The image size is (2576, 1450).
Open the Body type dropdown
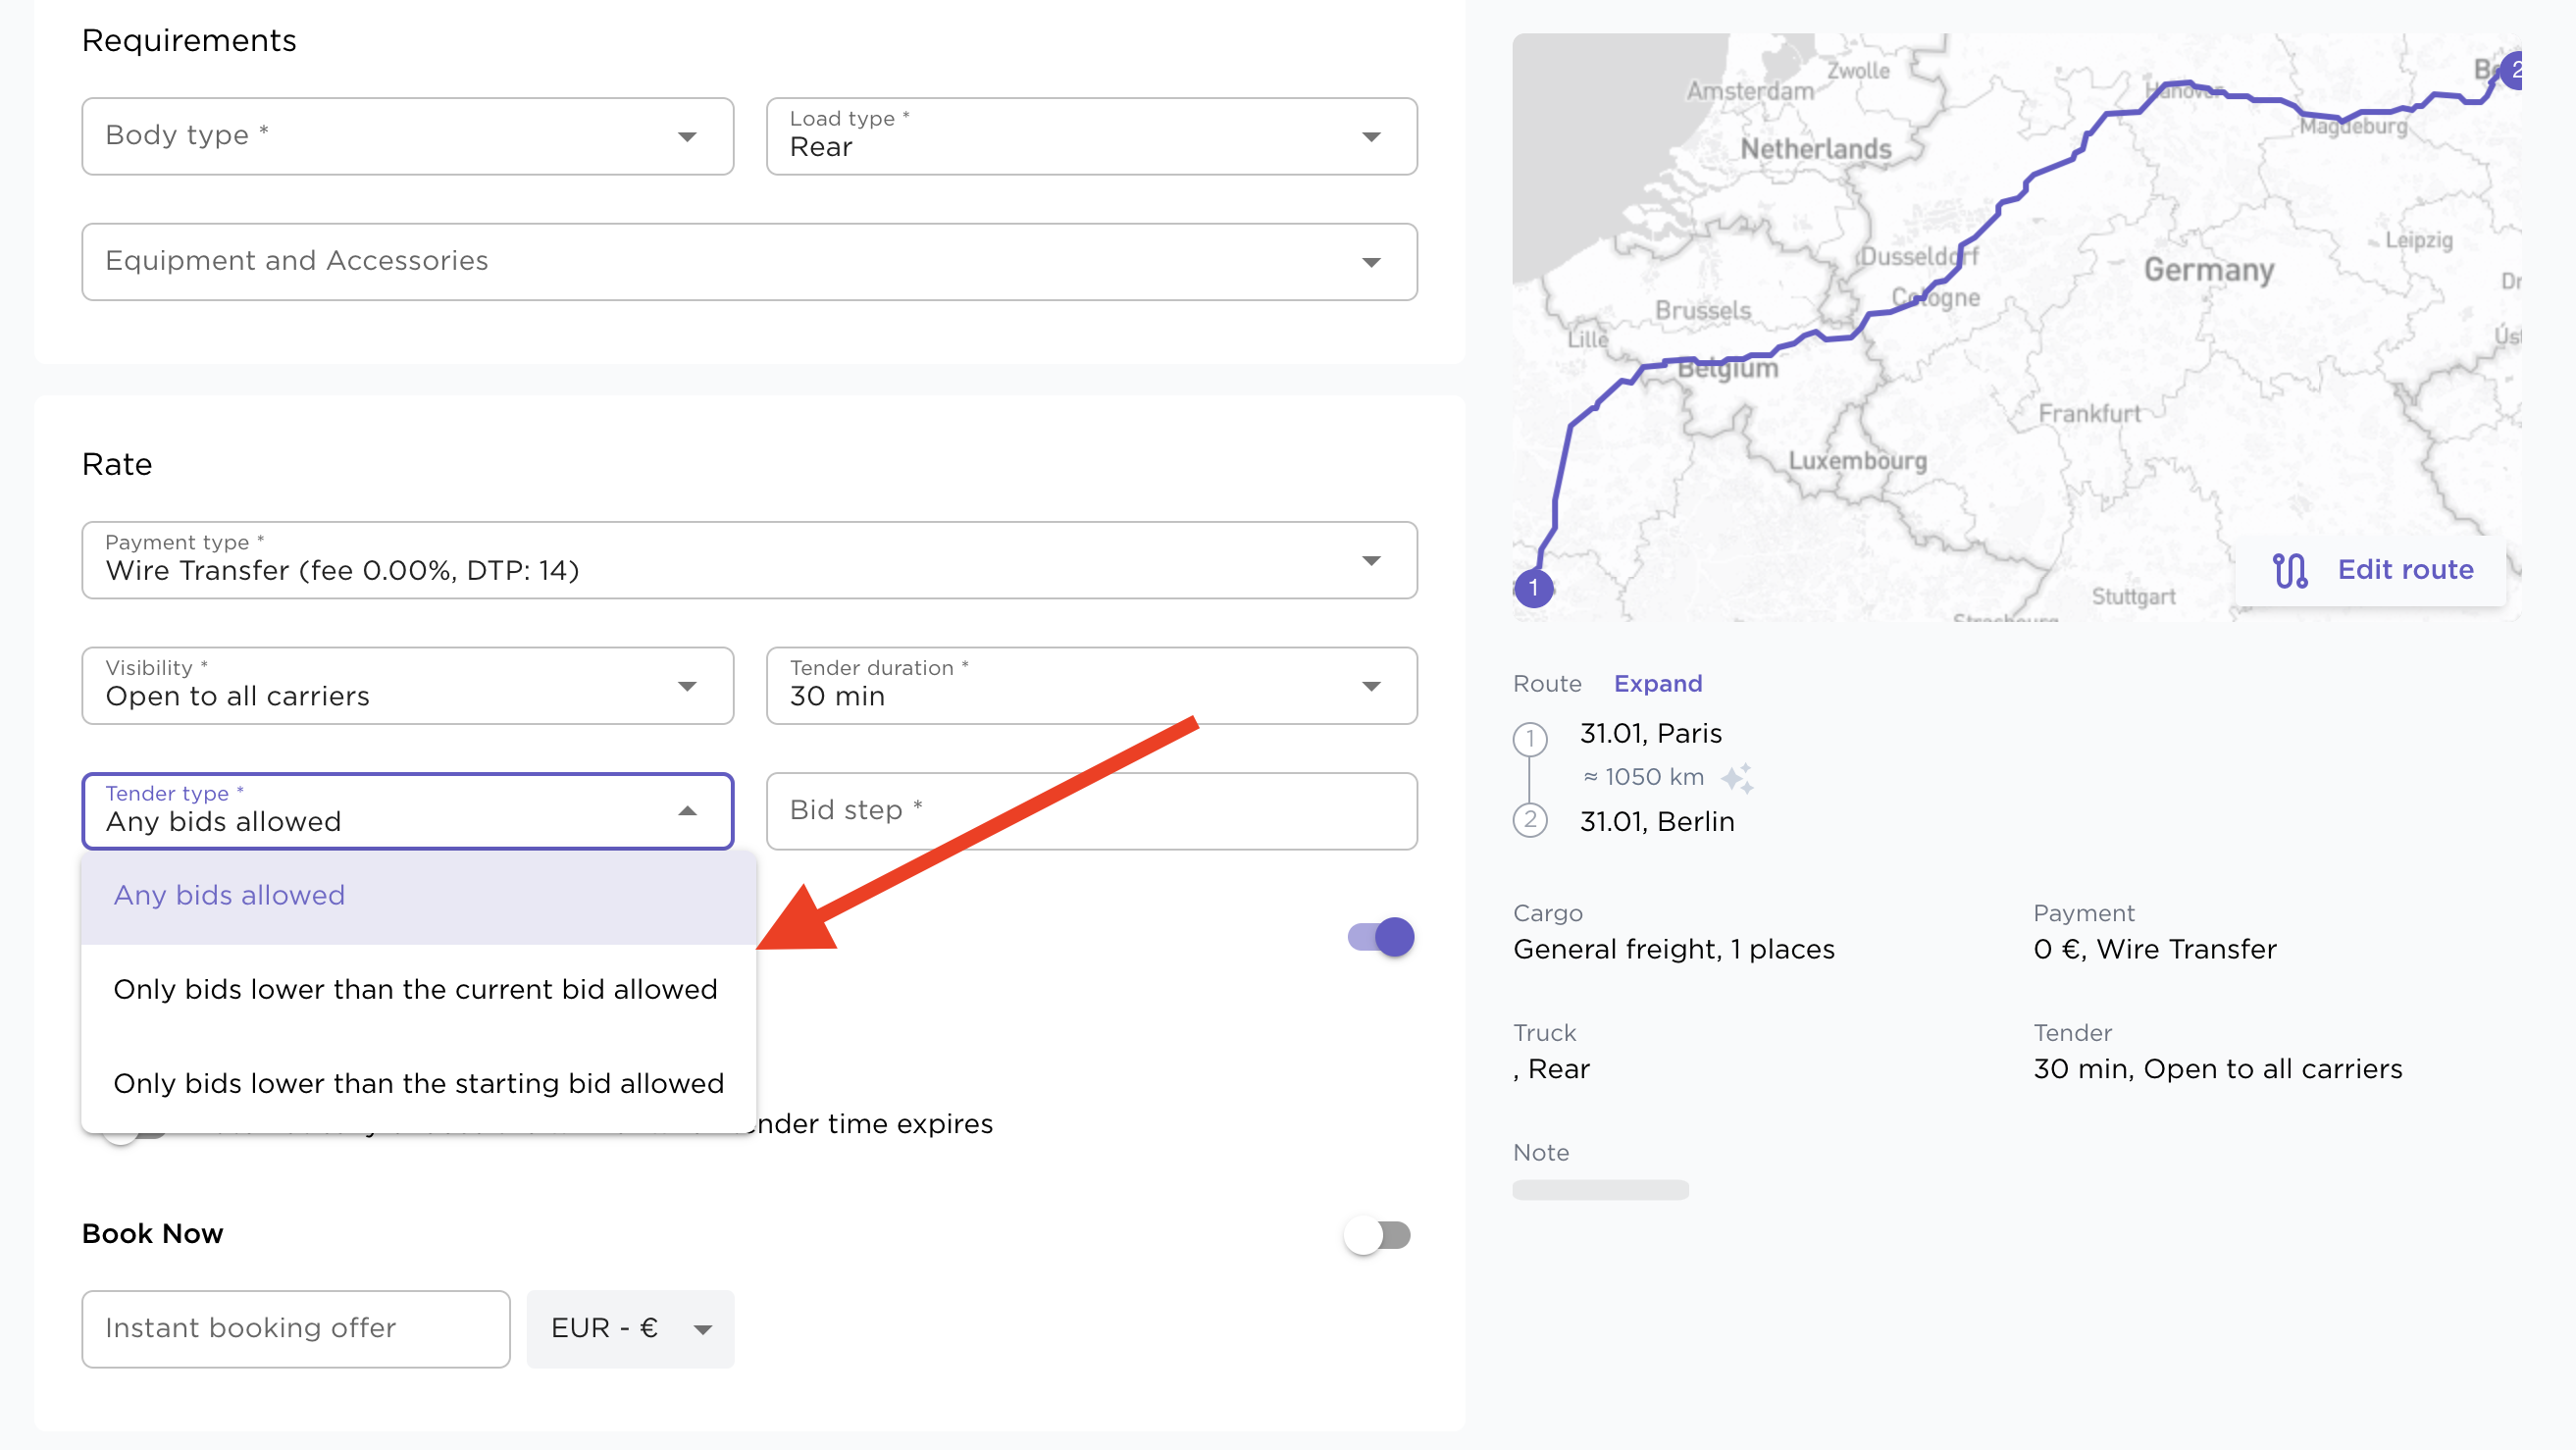point(408,136)
